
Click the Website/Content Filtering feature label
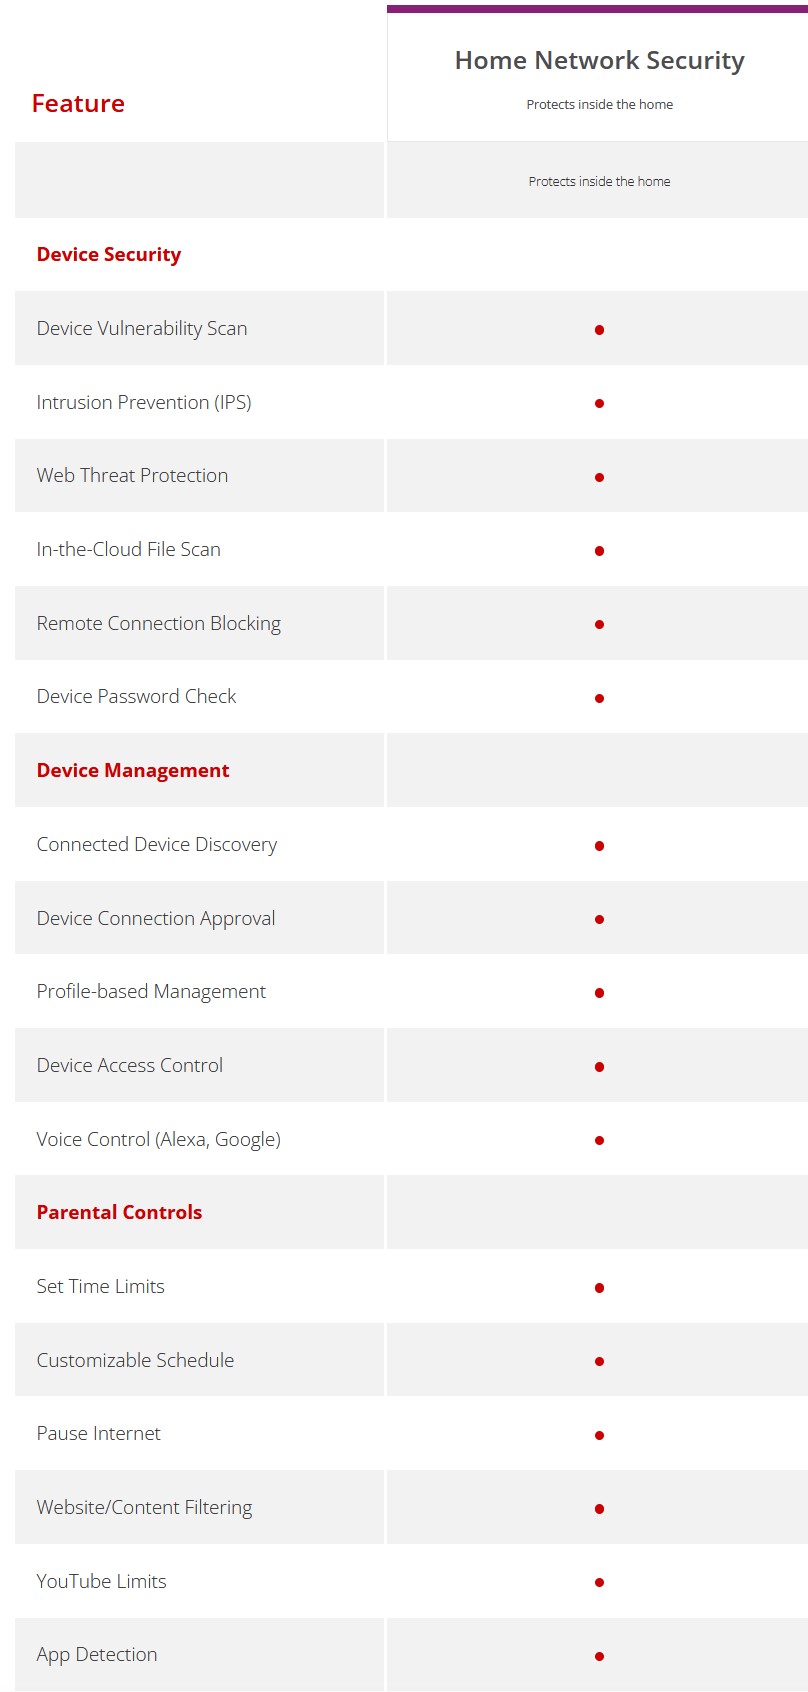pyautogui.click(x=144, y=1507)
